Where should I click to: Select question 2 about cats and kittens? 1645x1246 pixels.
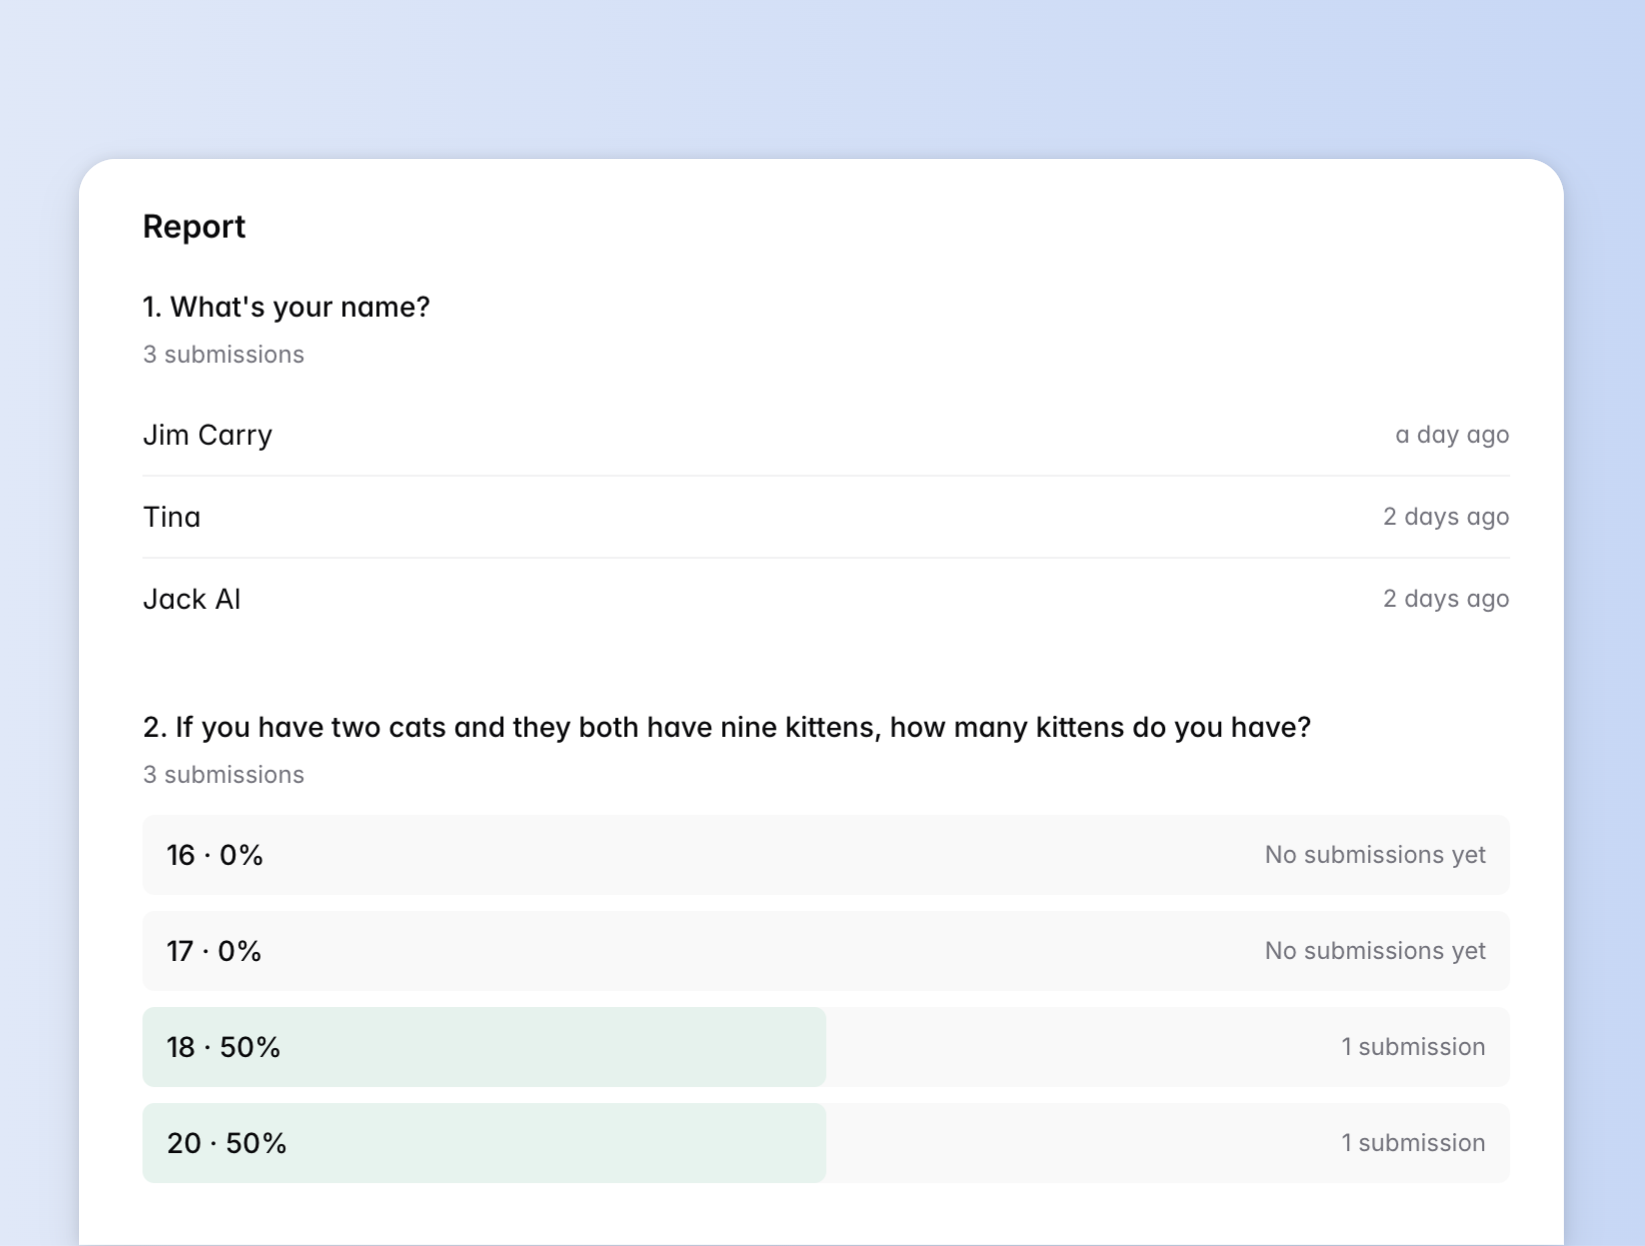pyautogui.click(x=728, y=728)
